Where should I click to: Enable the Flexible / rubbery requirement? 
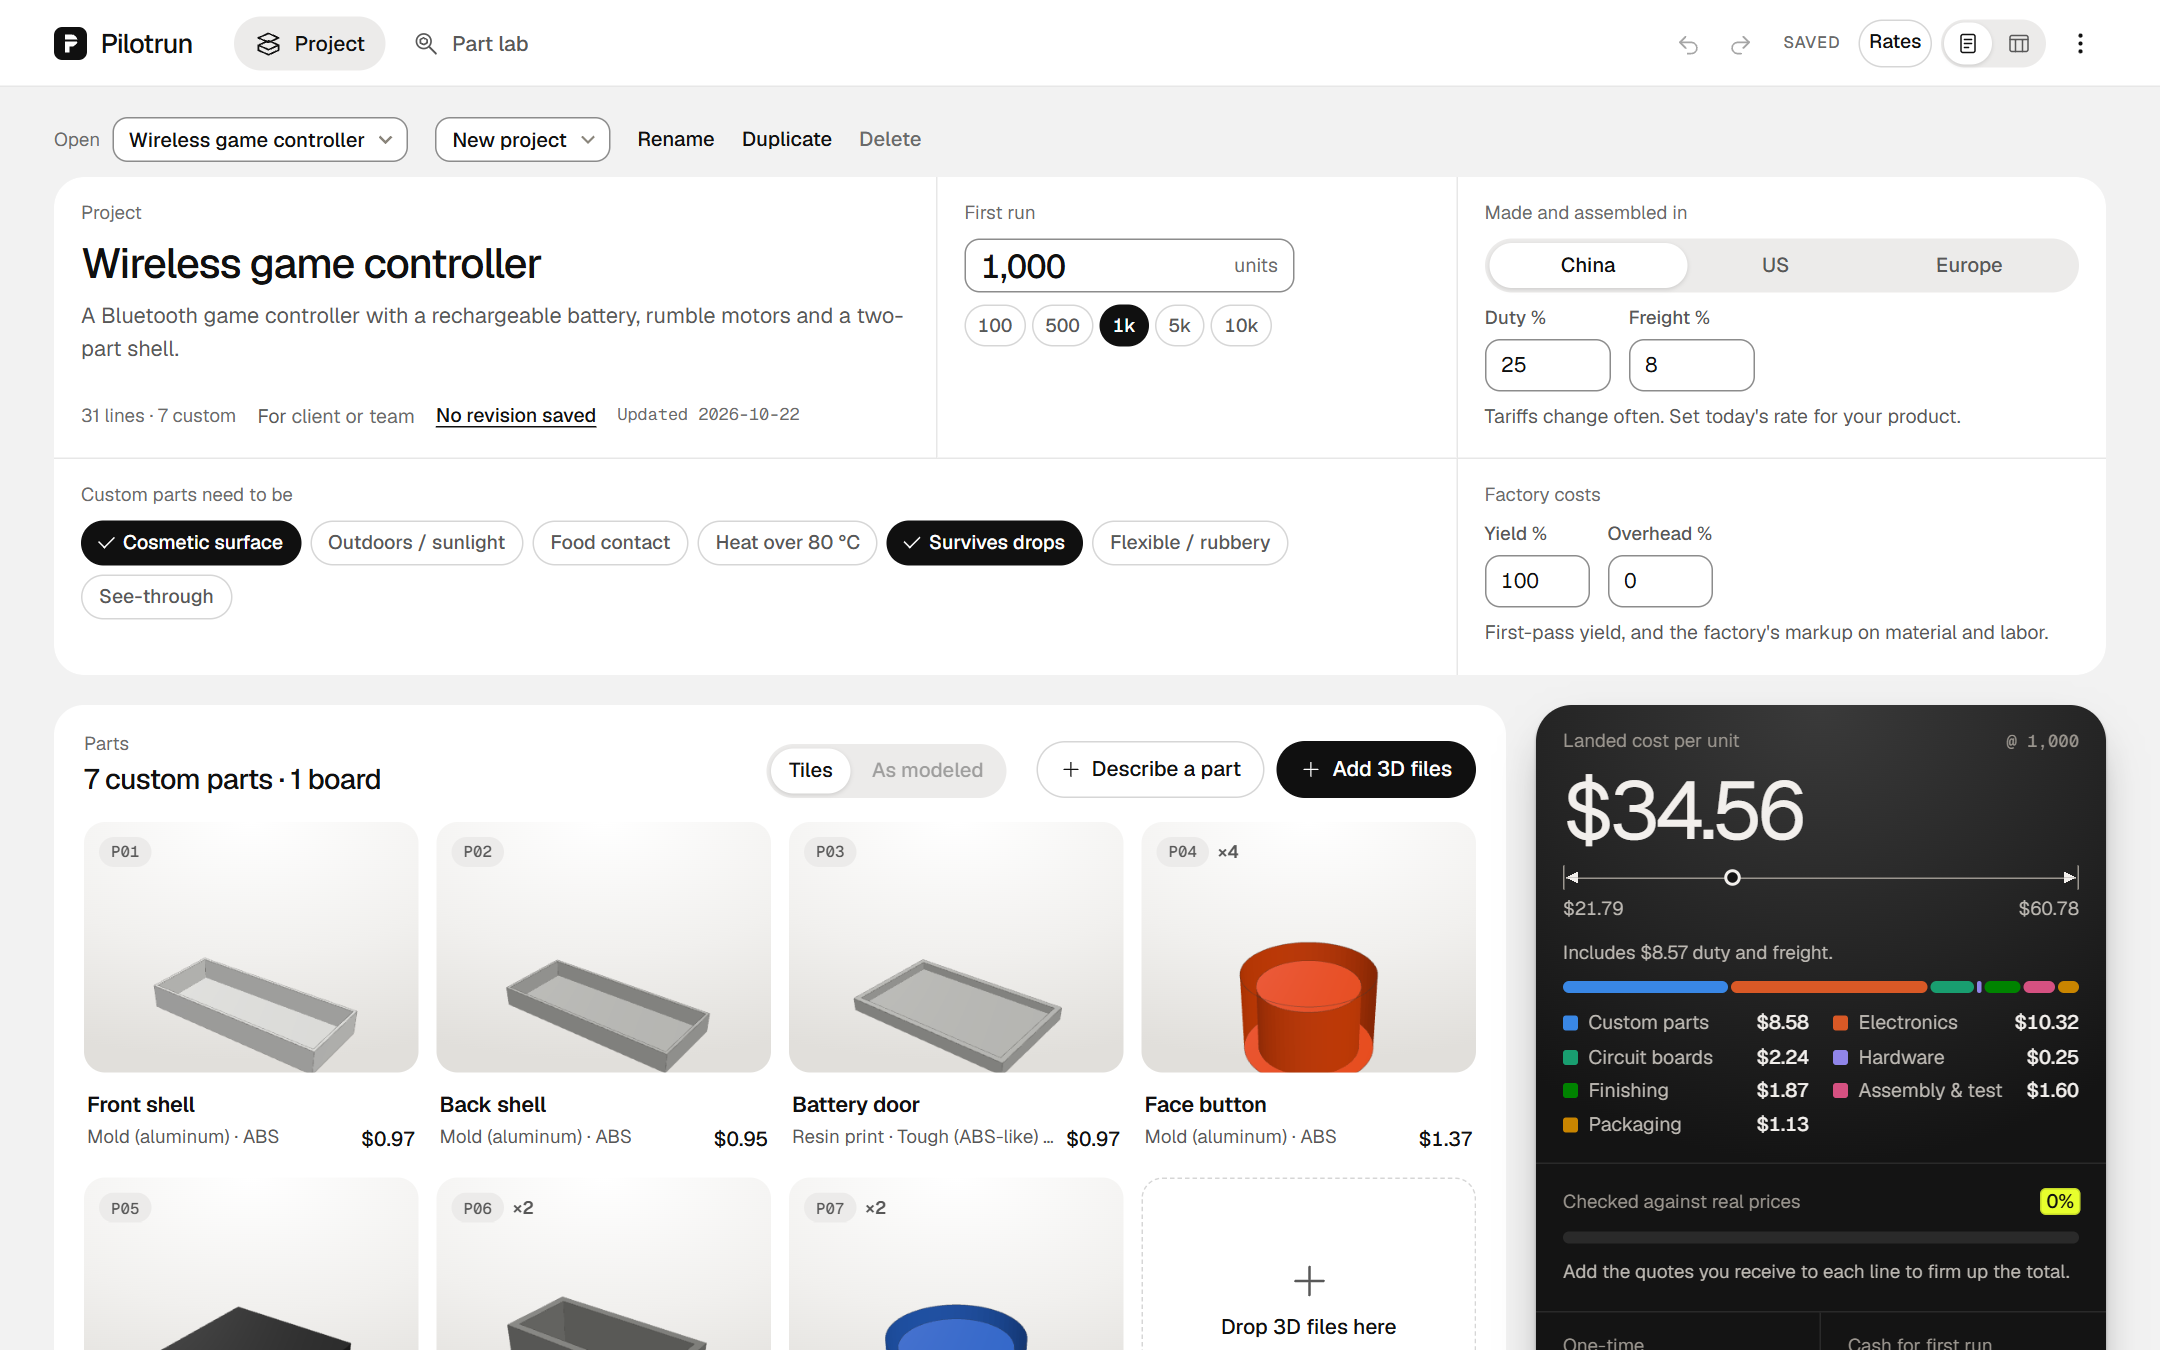1190,543
